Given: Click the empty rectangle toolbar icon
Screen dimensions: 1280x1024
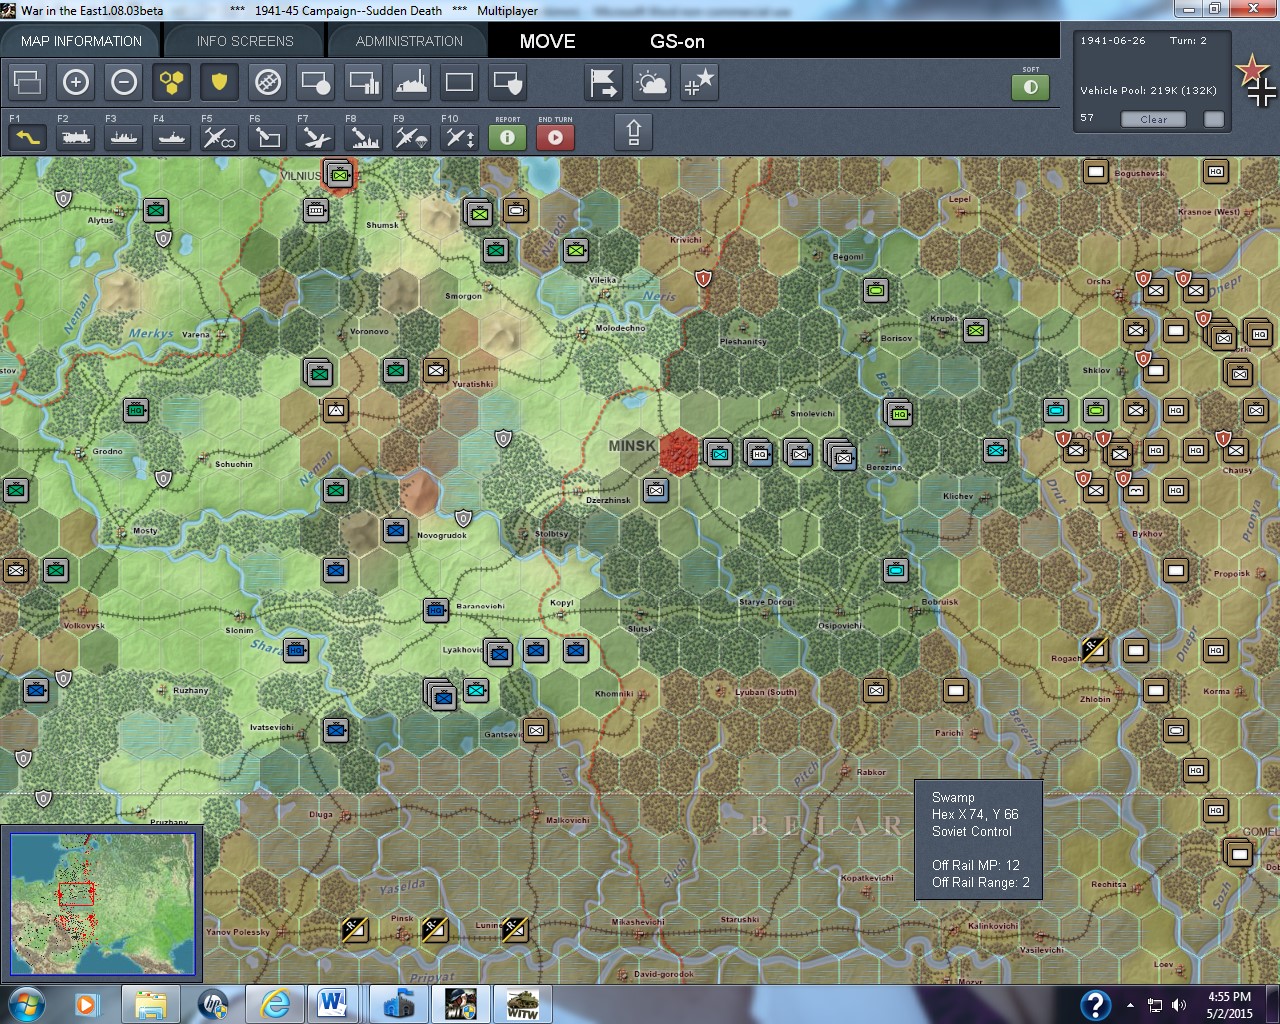Looking at the screenshot, I should coord(460,82).
